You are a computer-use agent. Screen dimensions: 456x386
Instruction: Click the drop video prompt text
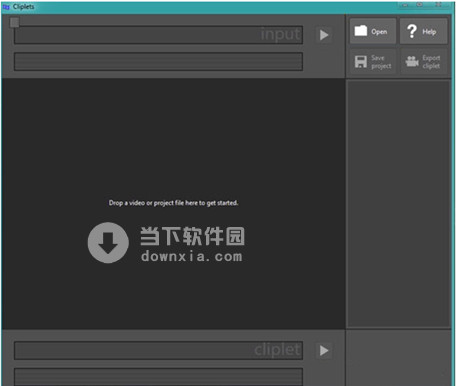click(x=173, y=203)
